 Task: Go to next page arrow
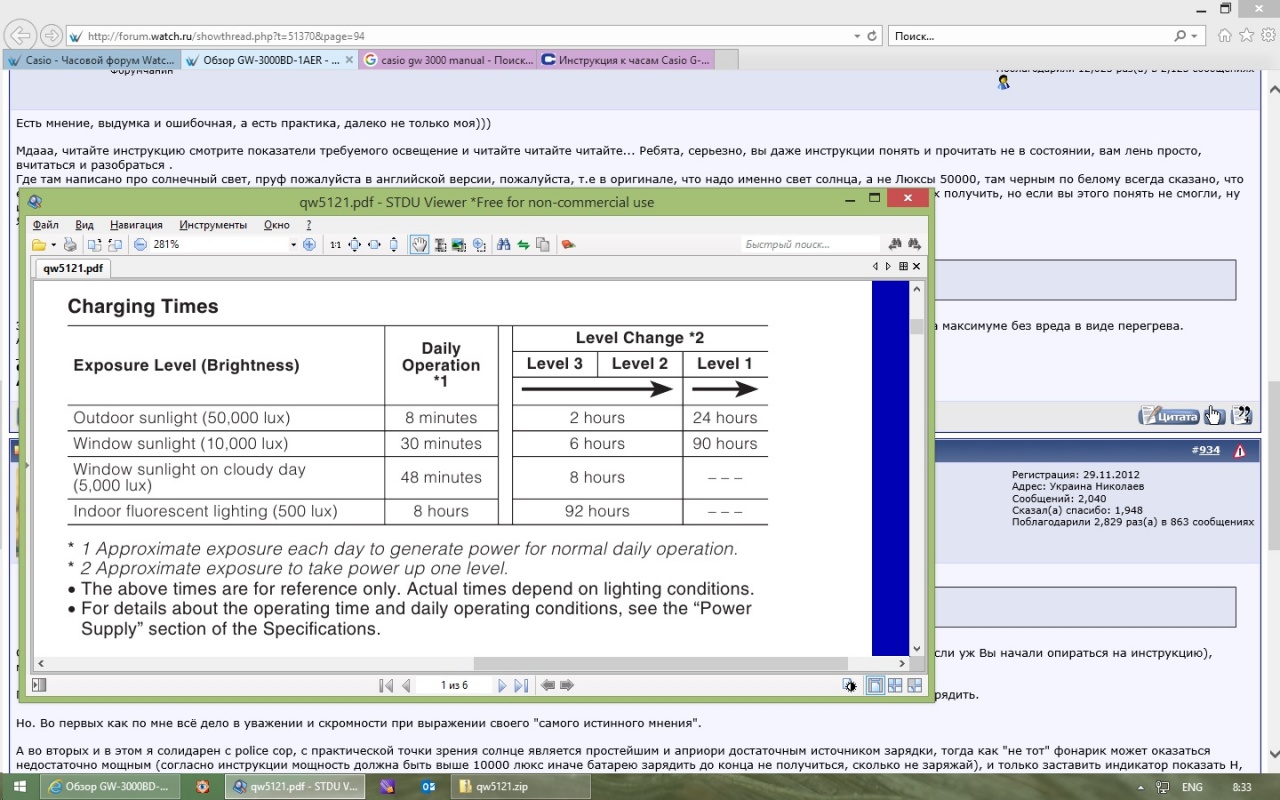pyautogui.click(x=502, y=685)
